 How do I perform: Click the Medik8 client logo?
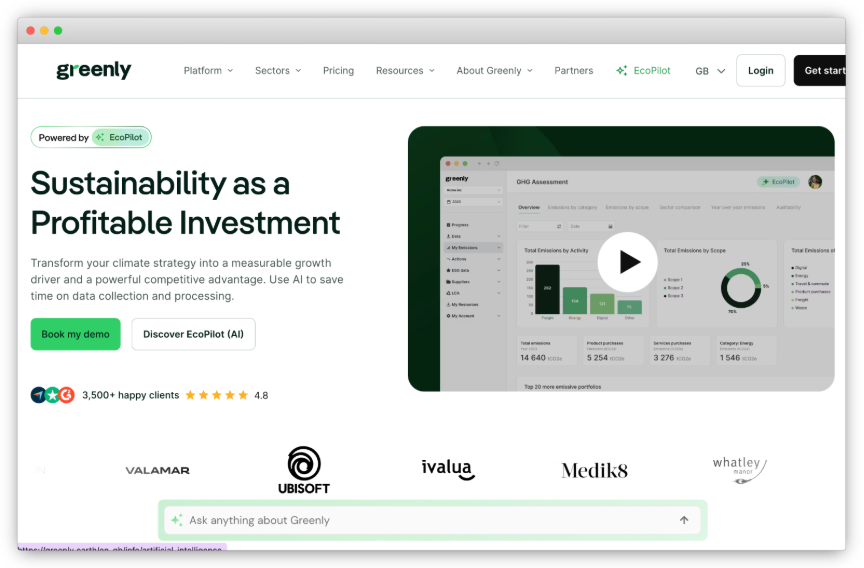click(x=594, y=470)
